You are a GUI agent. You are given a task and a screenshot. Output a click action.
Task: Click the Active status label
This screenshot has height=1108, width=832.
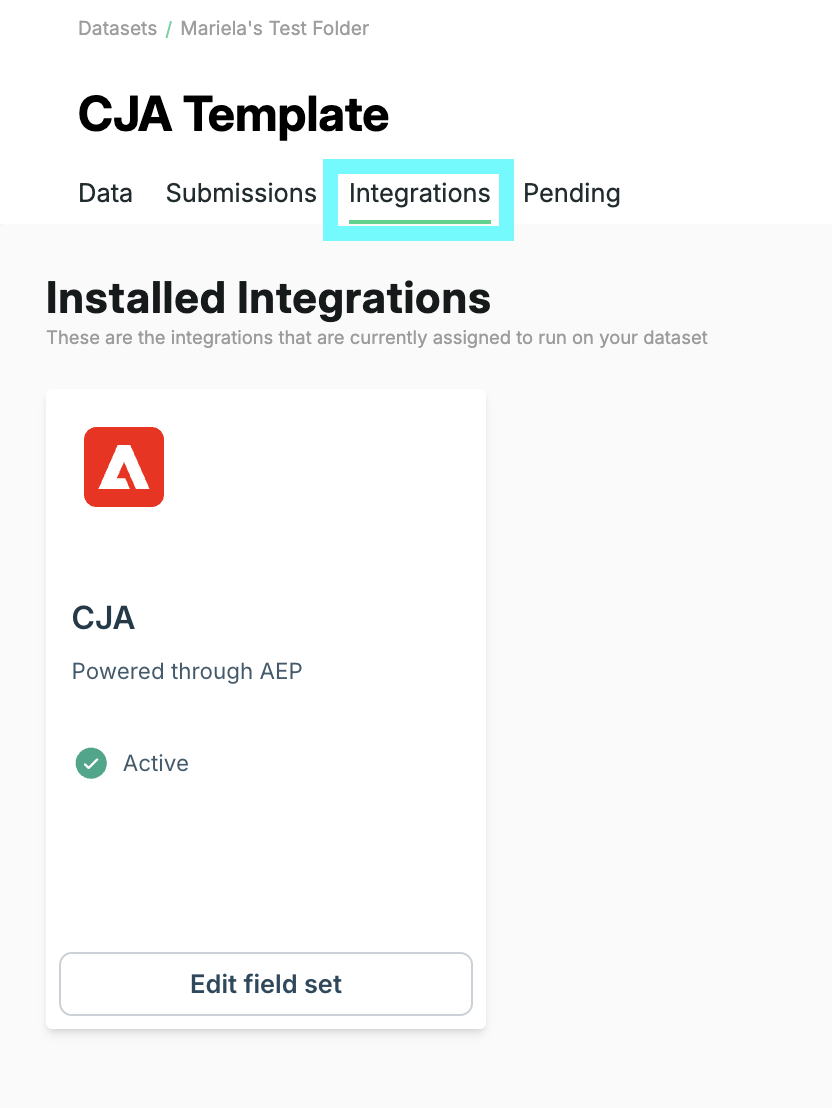(x=156, y=763)
